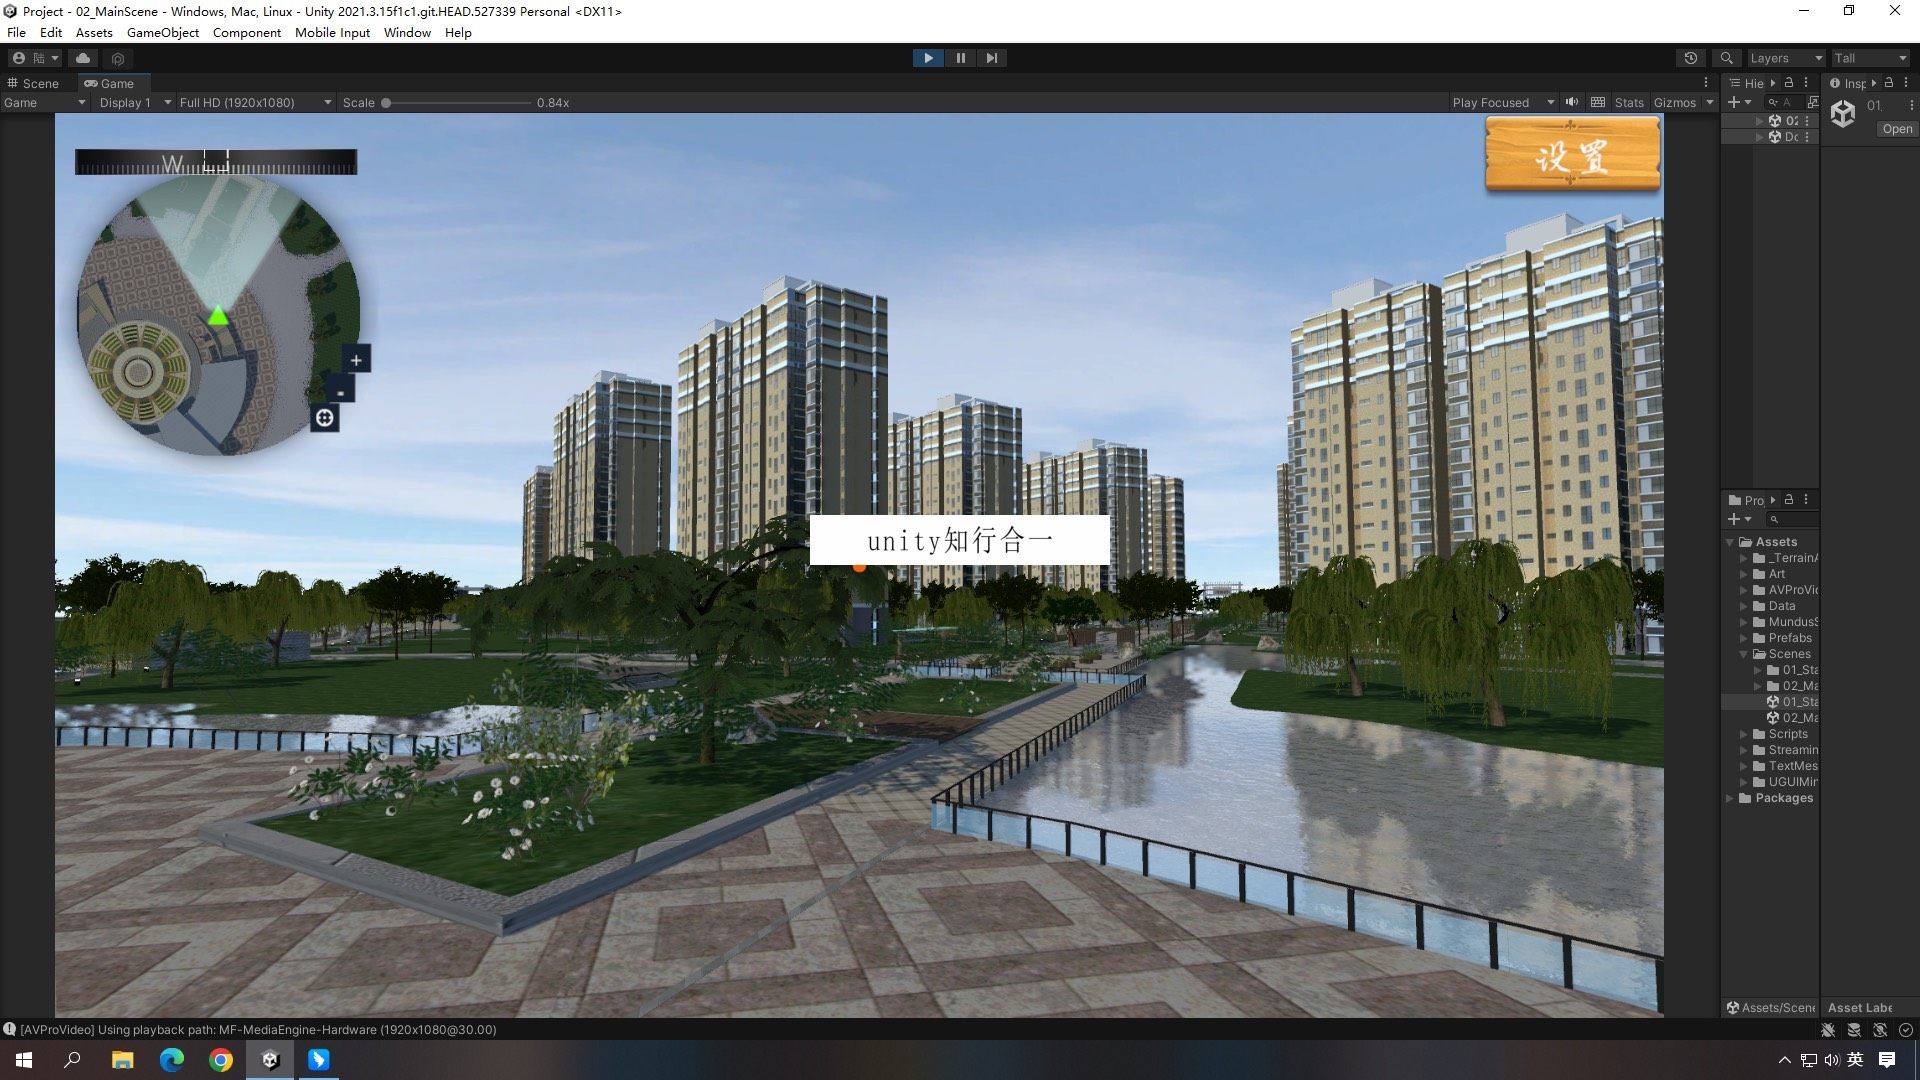This screenshot has width=1920, height=1080.
Task: Open Chrome from the Windows taskbar
Action: tap(221, 1060)
